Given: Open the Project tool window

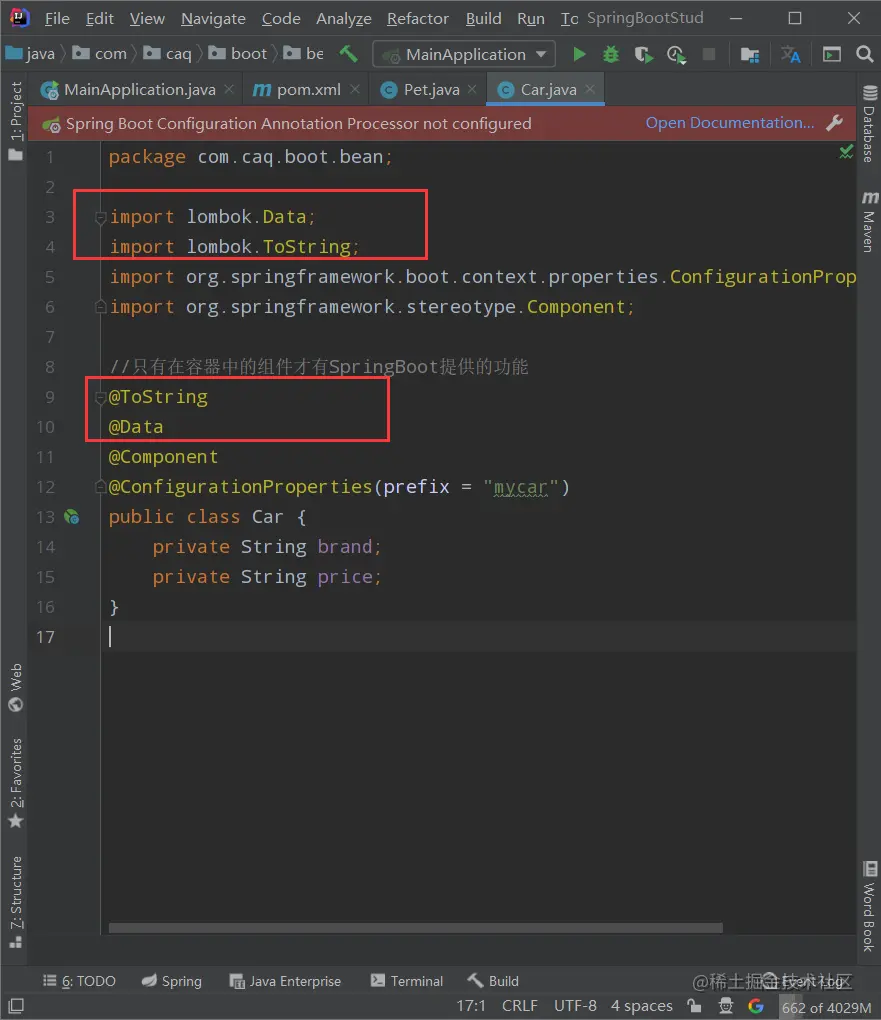Looking at the screenshot, I should tap(16, 122).
